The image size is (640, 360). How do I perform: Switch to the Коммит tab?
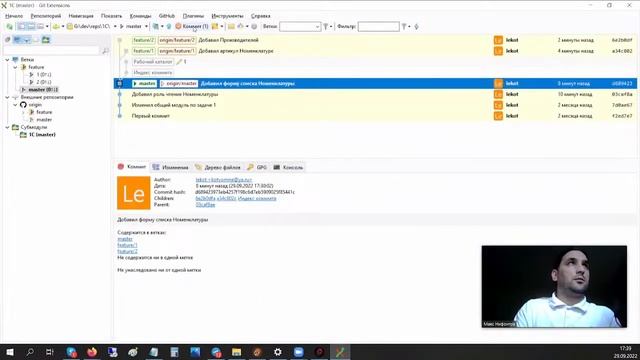pos(131,167)
